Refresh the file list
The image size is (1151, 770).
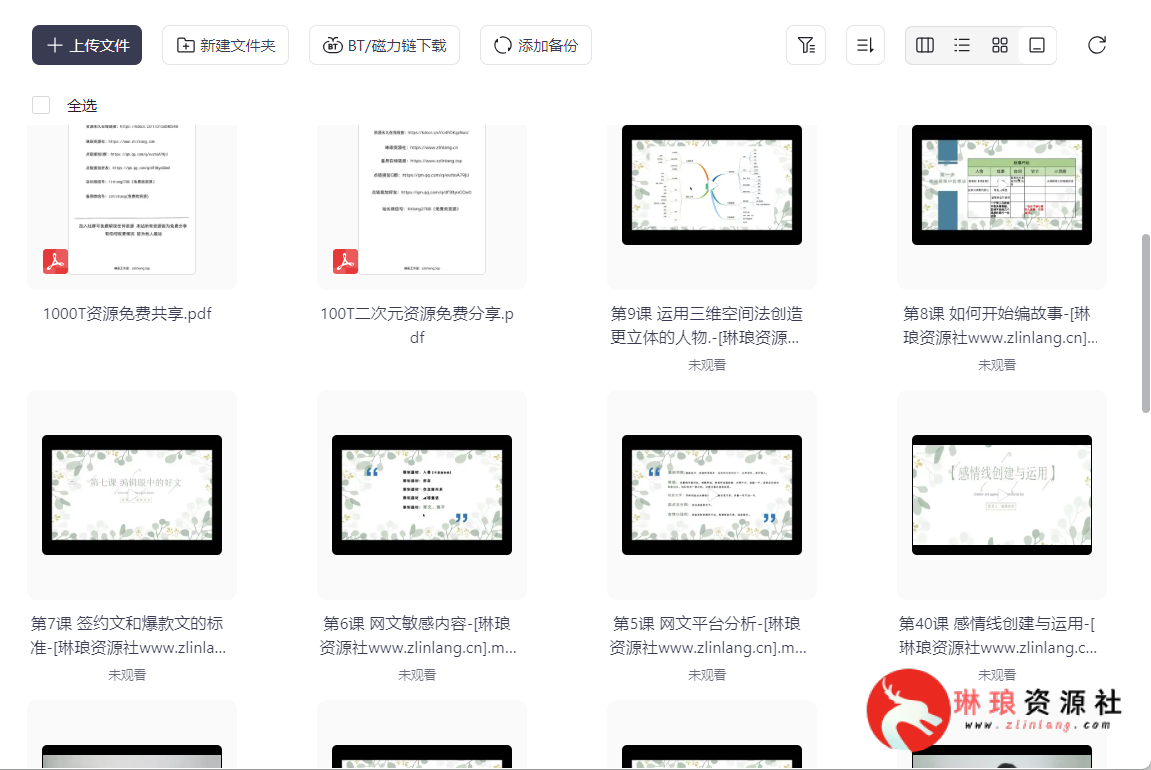[1097, 46]
